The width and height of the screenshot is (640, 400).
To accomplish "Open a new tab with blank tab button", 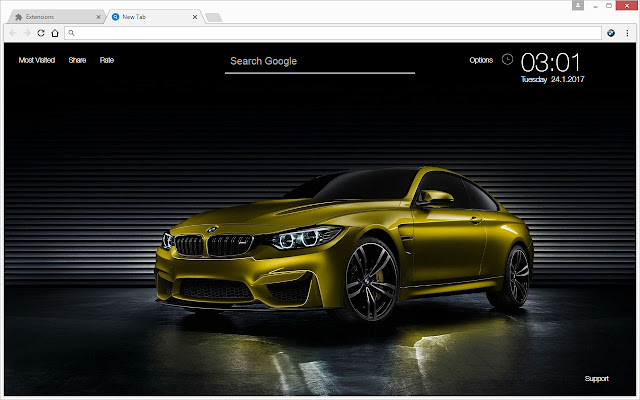I will (x=213, y=17).
